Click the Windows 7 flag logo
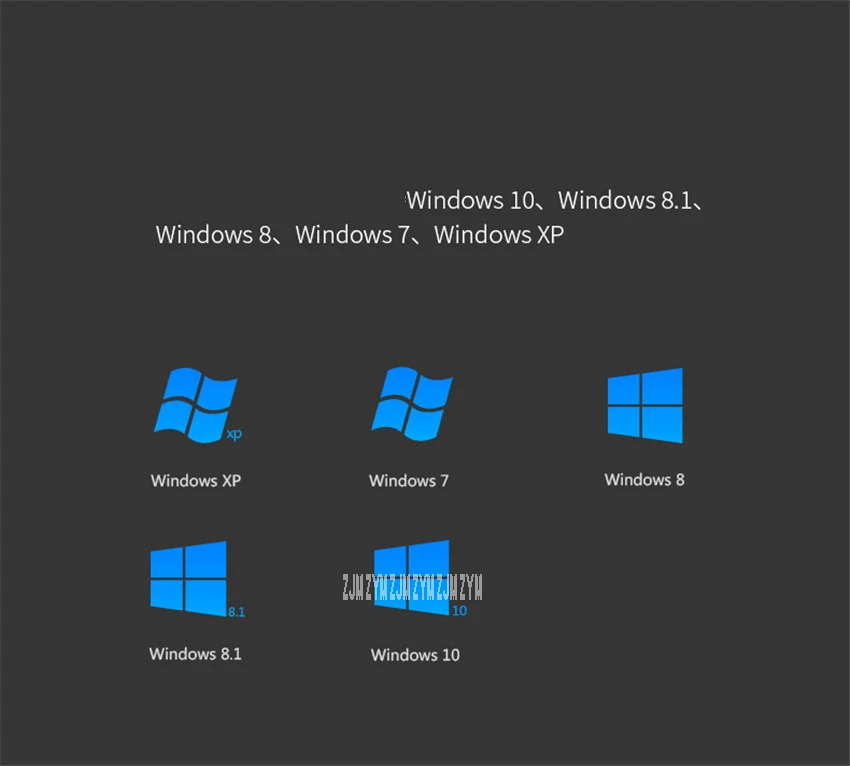Screen dimensions: 850x766 click(412, 404)
